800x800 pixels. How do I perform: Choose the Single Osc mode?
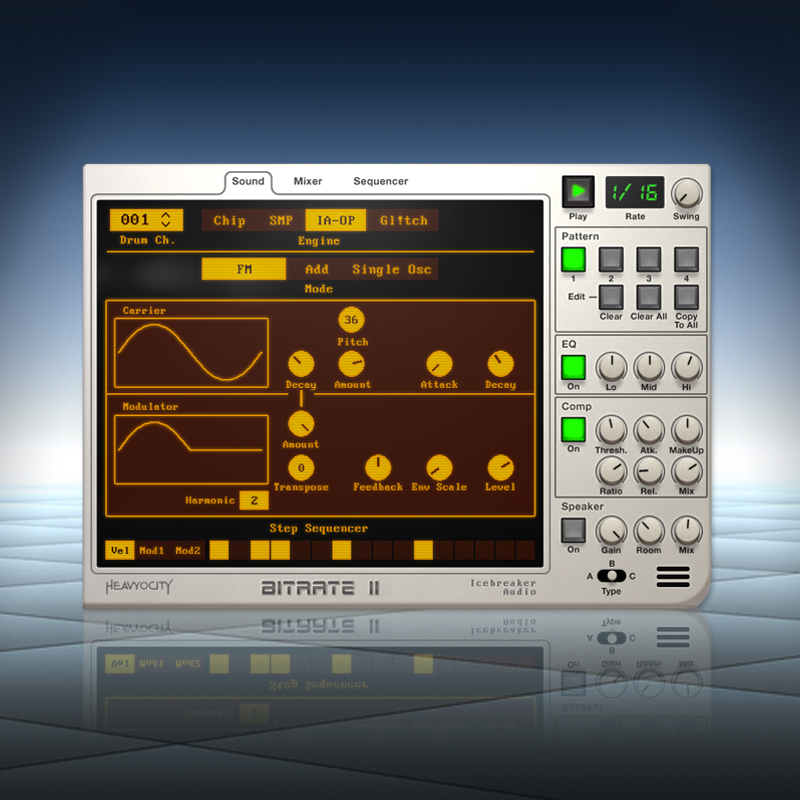[391, 269]
